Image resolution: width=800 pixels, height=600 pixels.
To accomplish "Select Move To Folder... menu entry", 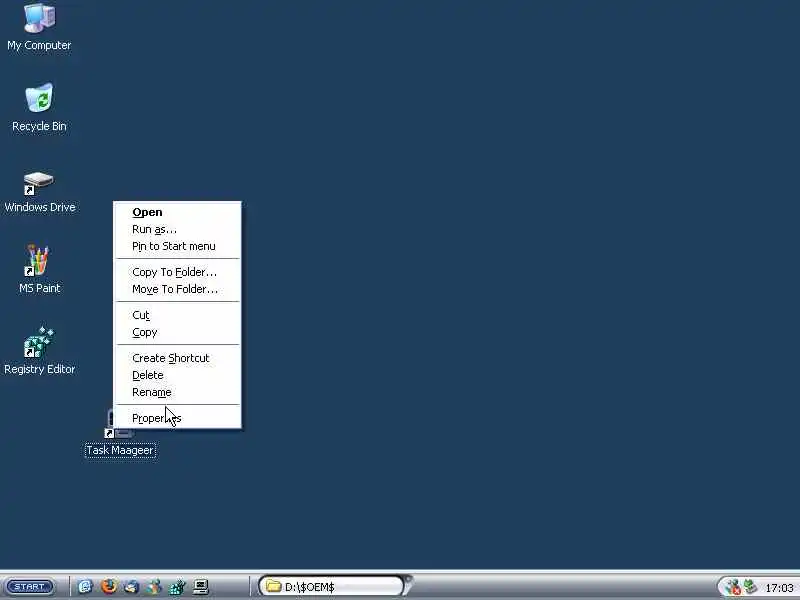I will coord(177,289).
